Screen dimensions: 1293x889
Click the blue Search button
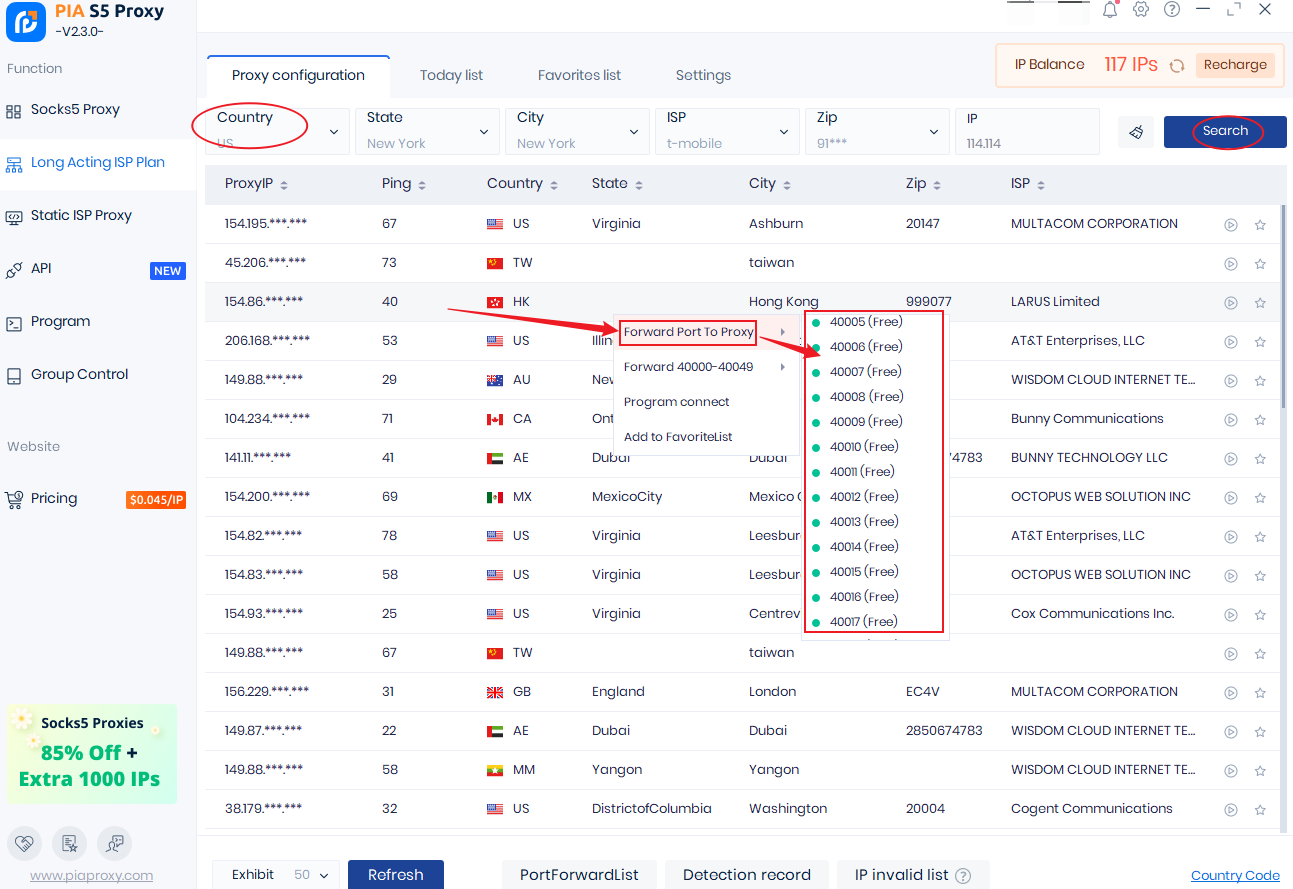tap(1225, 132)
